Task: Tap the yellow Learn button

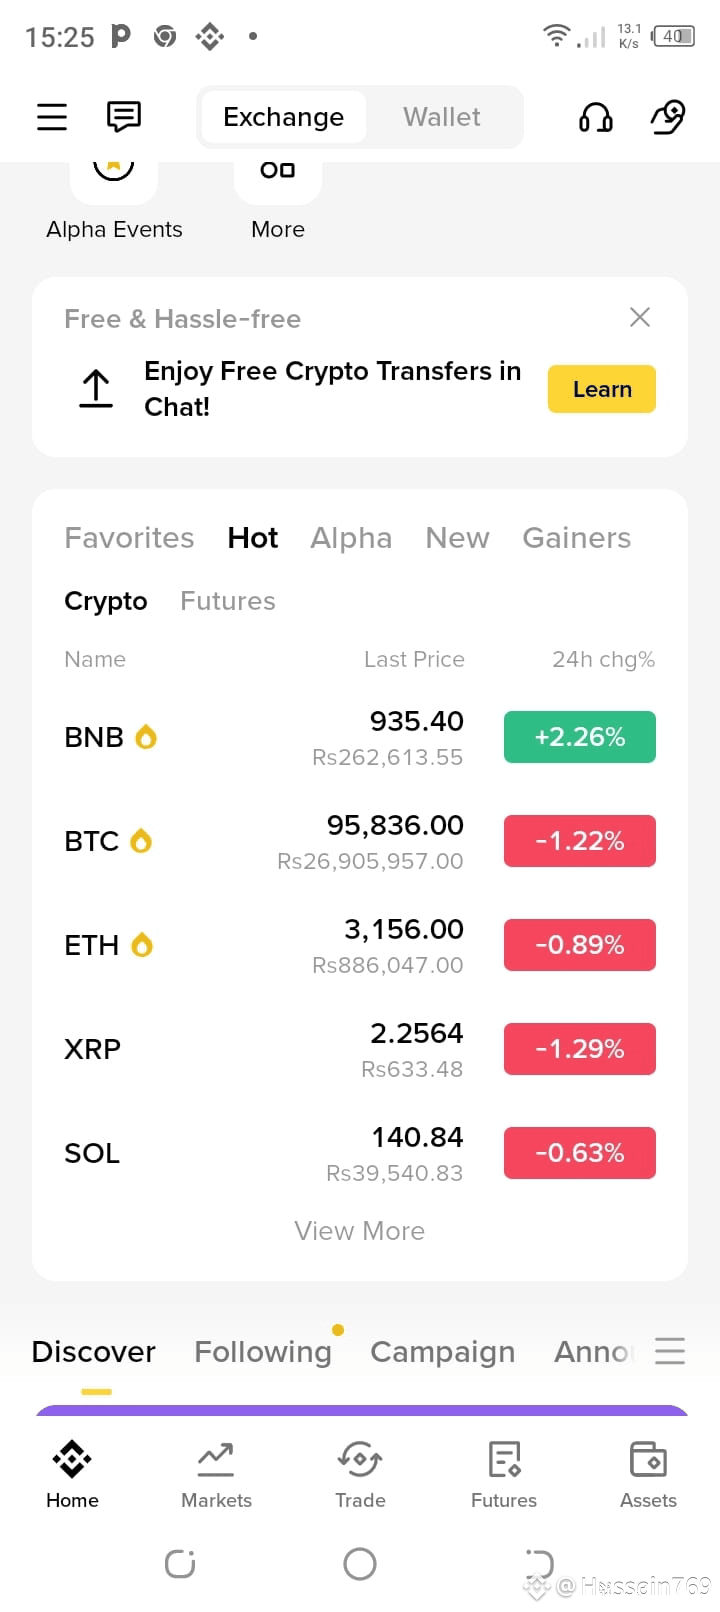Action: (602, 389)
